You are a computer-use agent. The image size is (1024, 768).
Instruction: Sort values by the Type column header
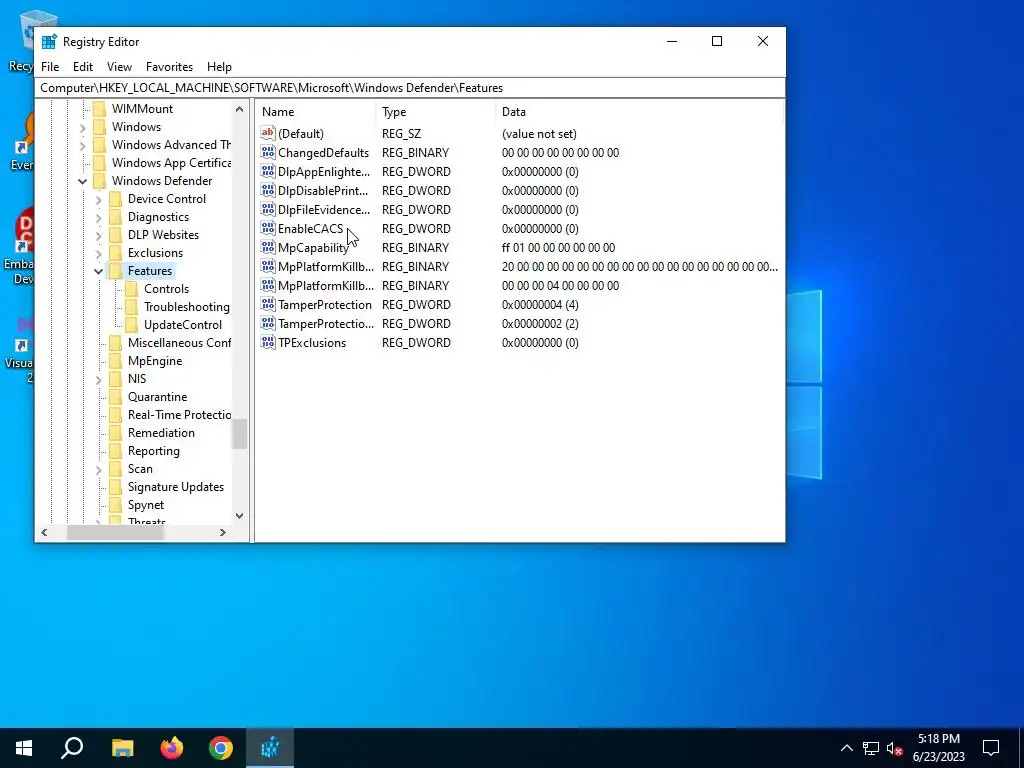tap(436, 112)
